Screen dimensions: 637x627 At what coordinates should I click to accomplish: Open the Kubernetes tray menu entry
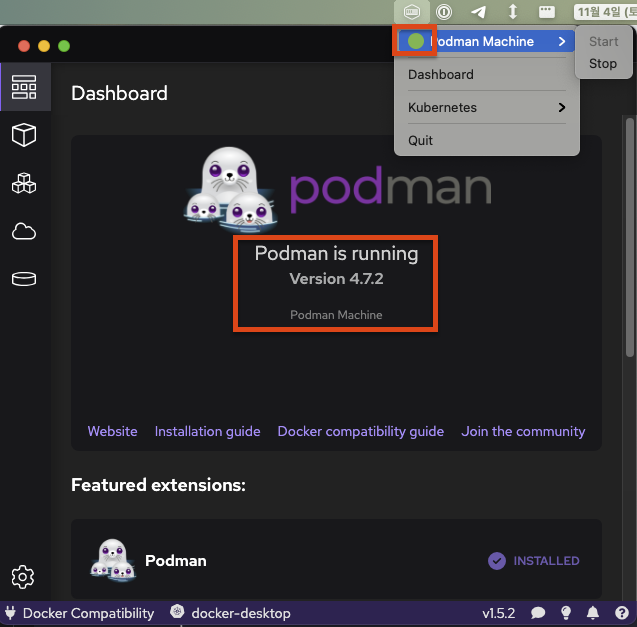pos(487,107)
